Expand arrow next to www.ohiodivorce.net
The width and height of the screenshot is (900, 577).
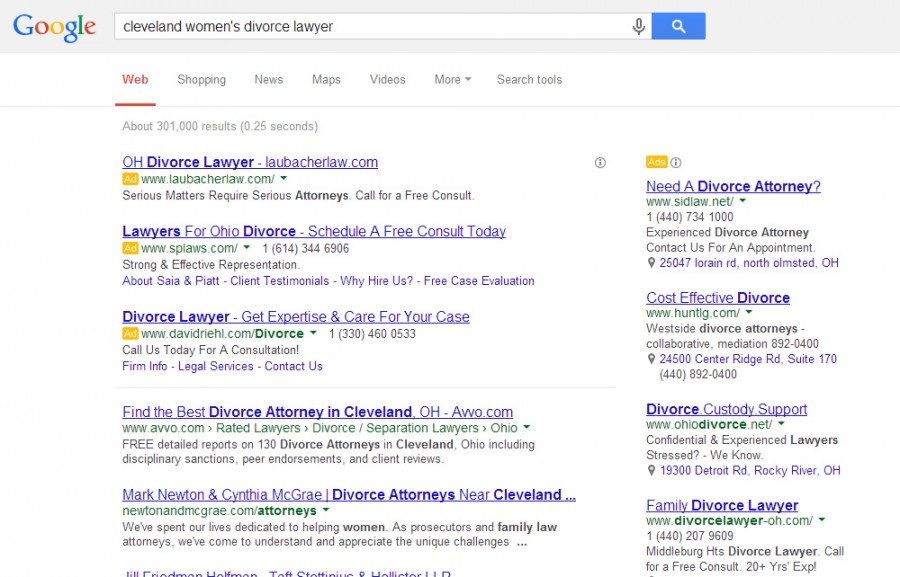pos(781,424)
